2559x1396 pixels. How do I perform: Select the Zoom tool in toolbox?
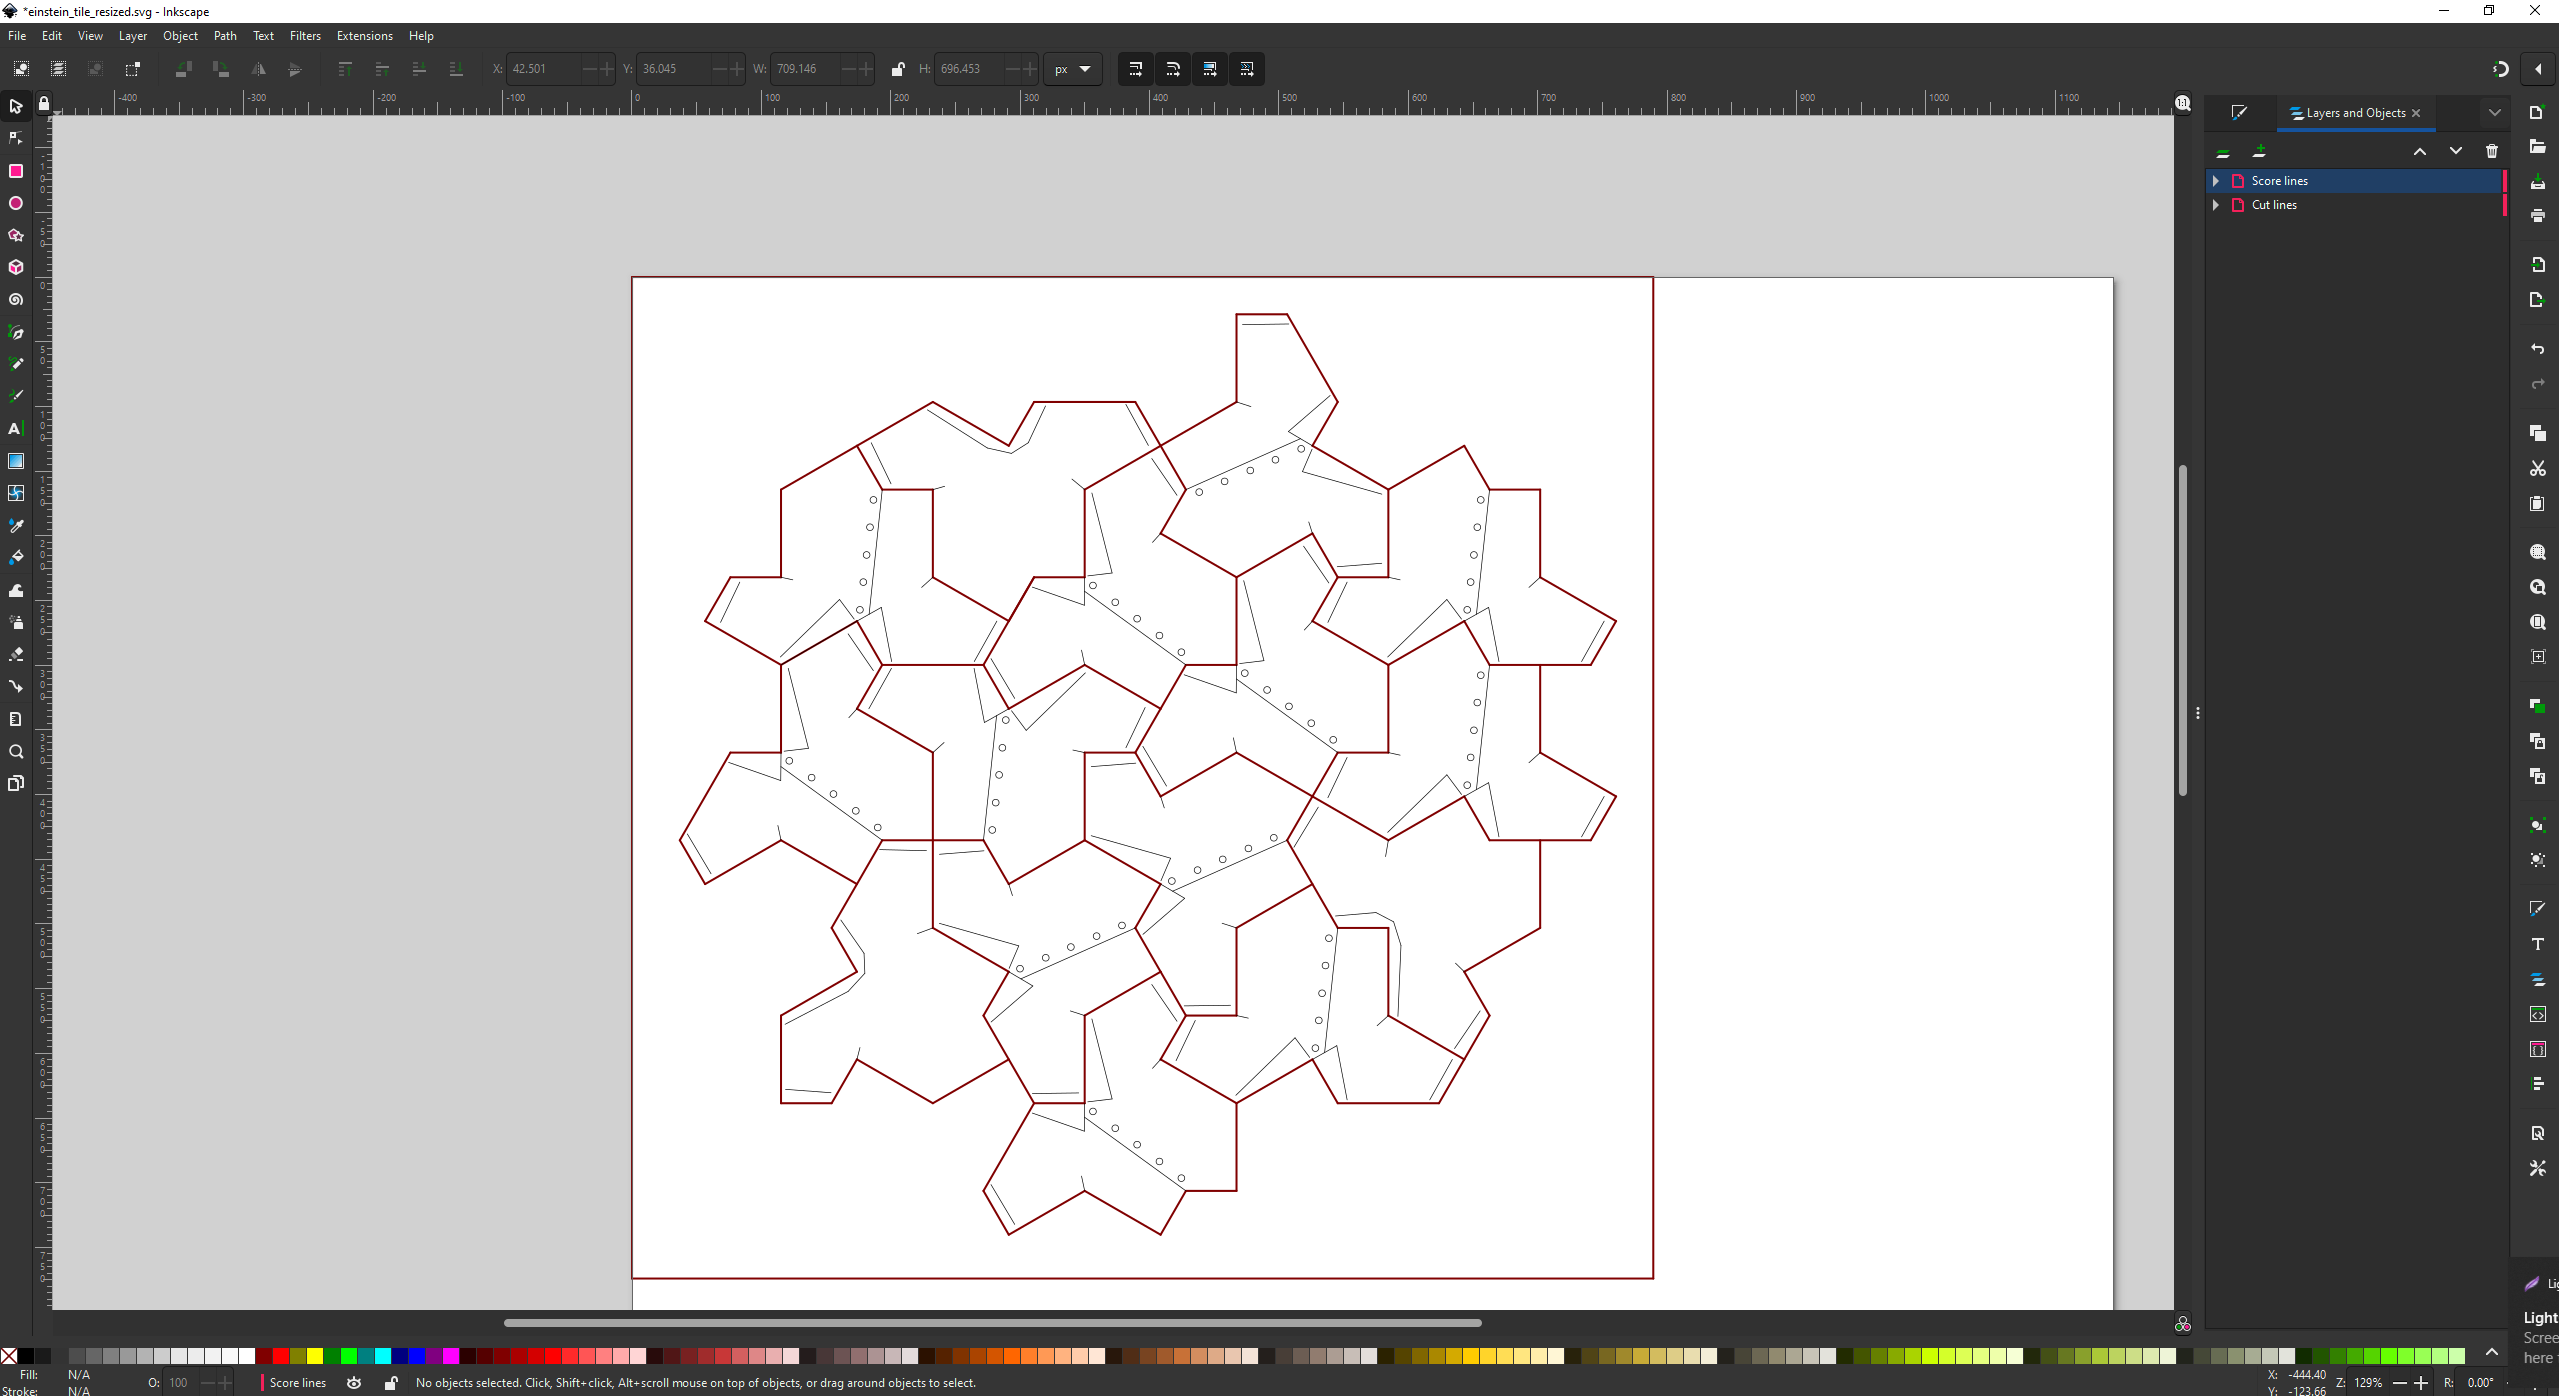coord(15,751)
